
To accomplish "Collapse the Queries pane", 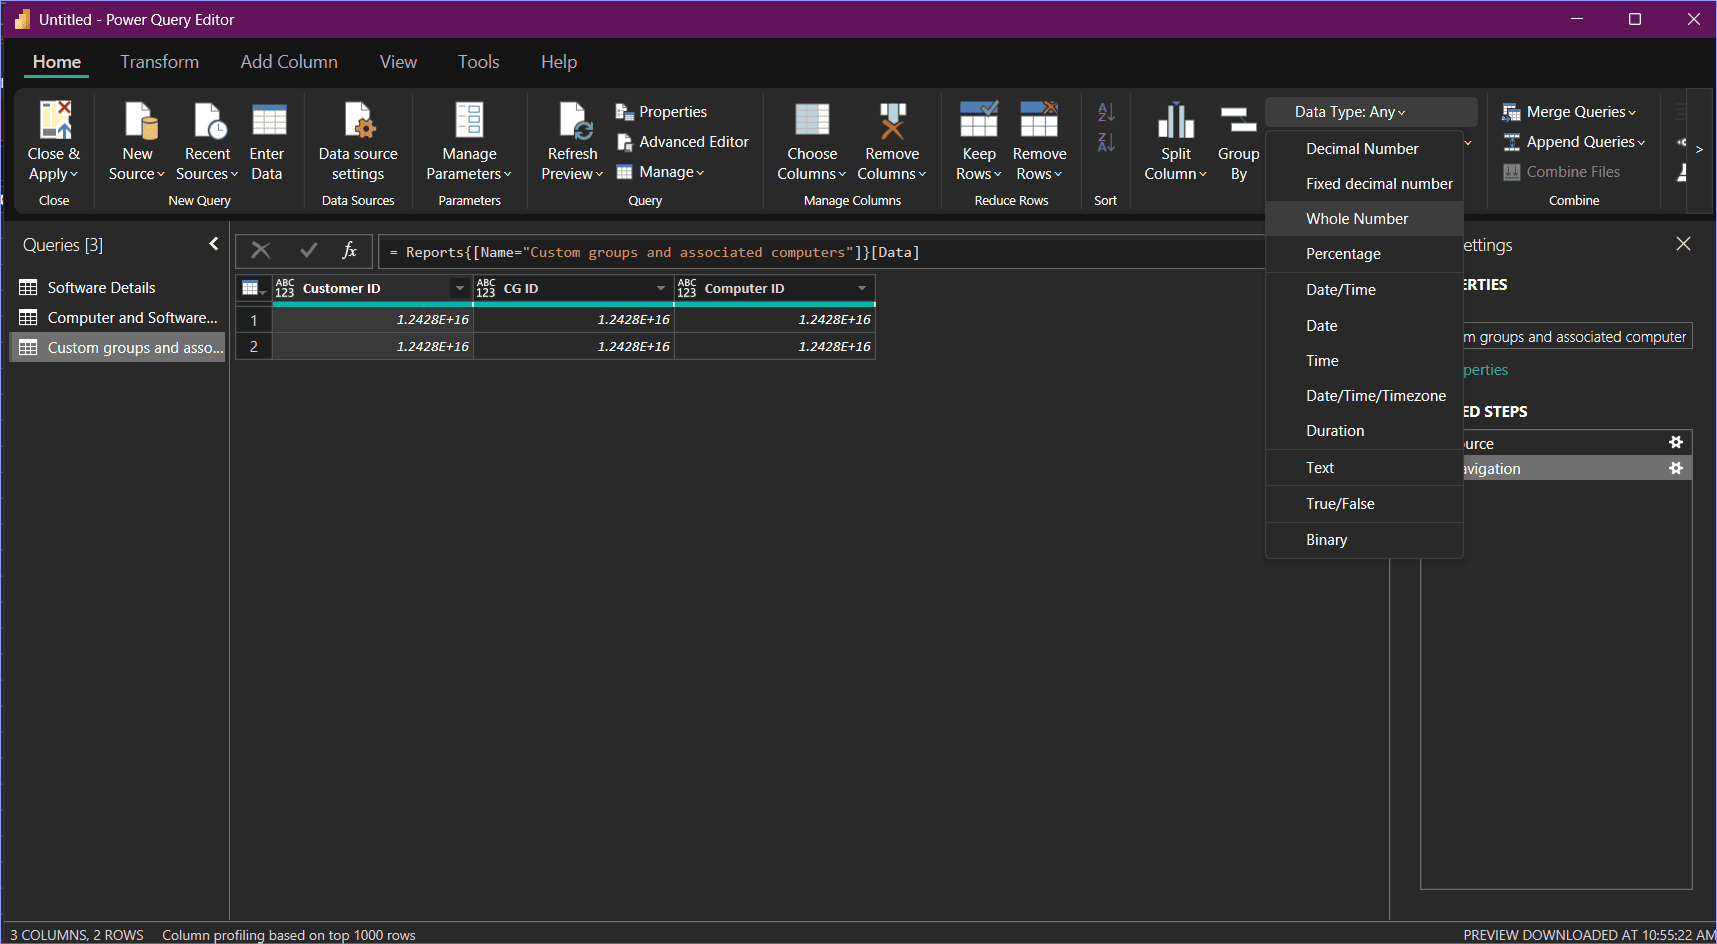I will pyautogui.click(x=214, y=244).
